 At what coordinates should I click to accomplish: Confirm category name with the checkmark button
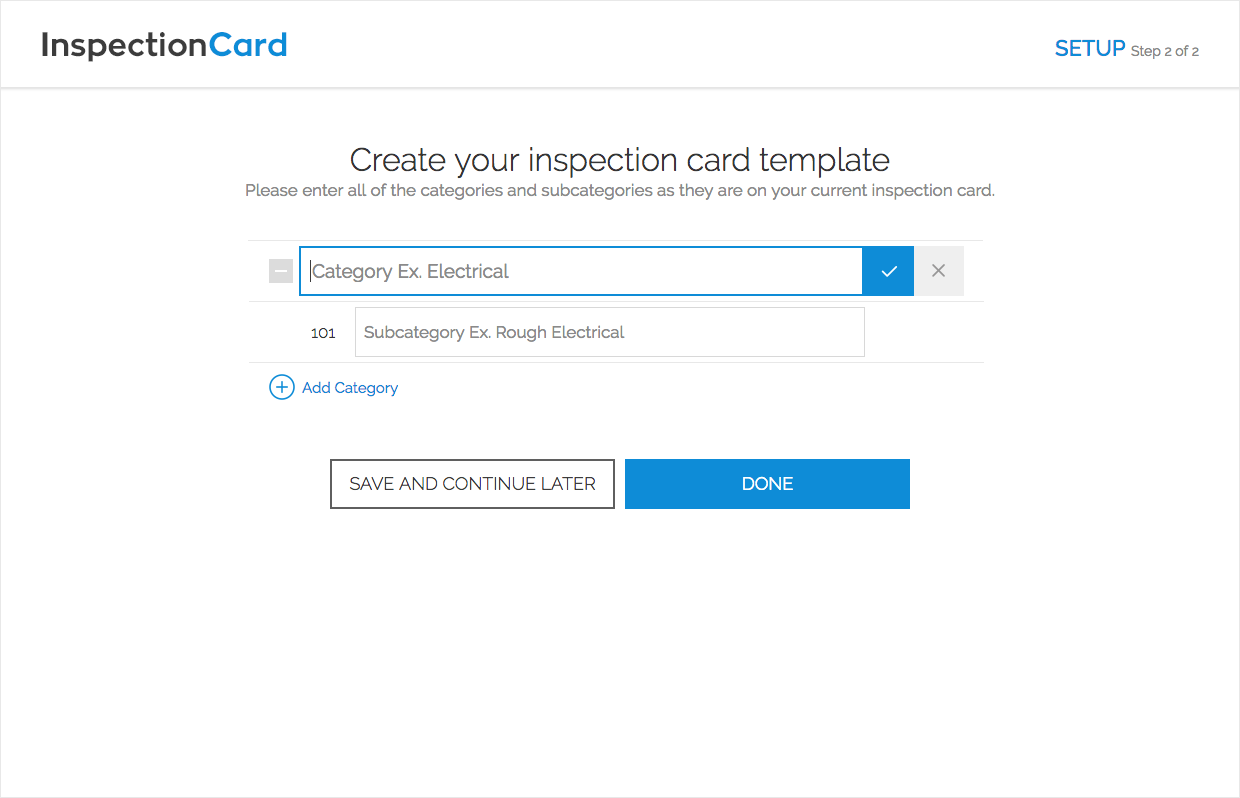point(888,271)
